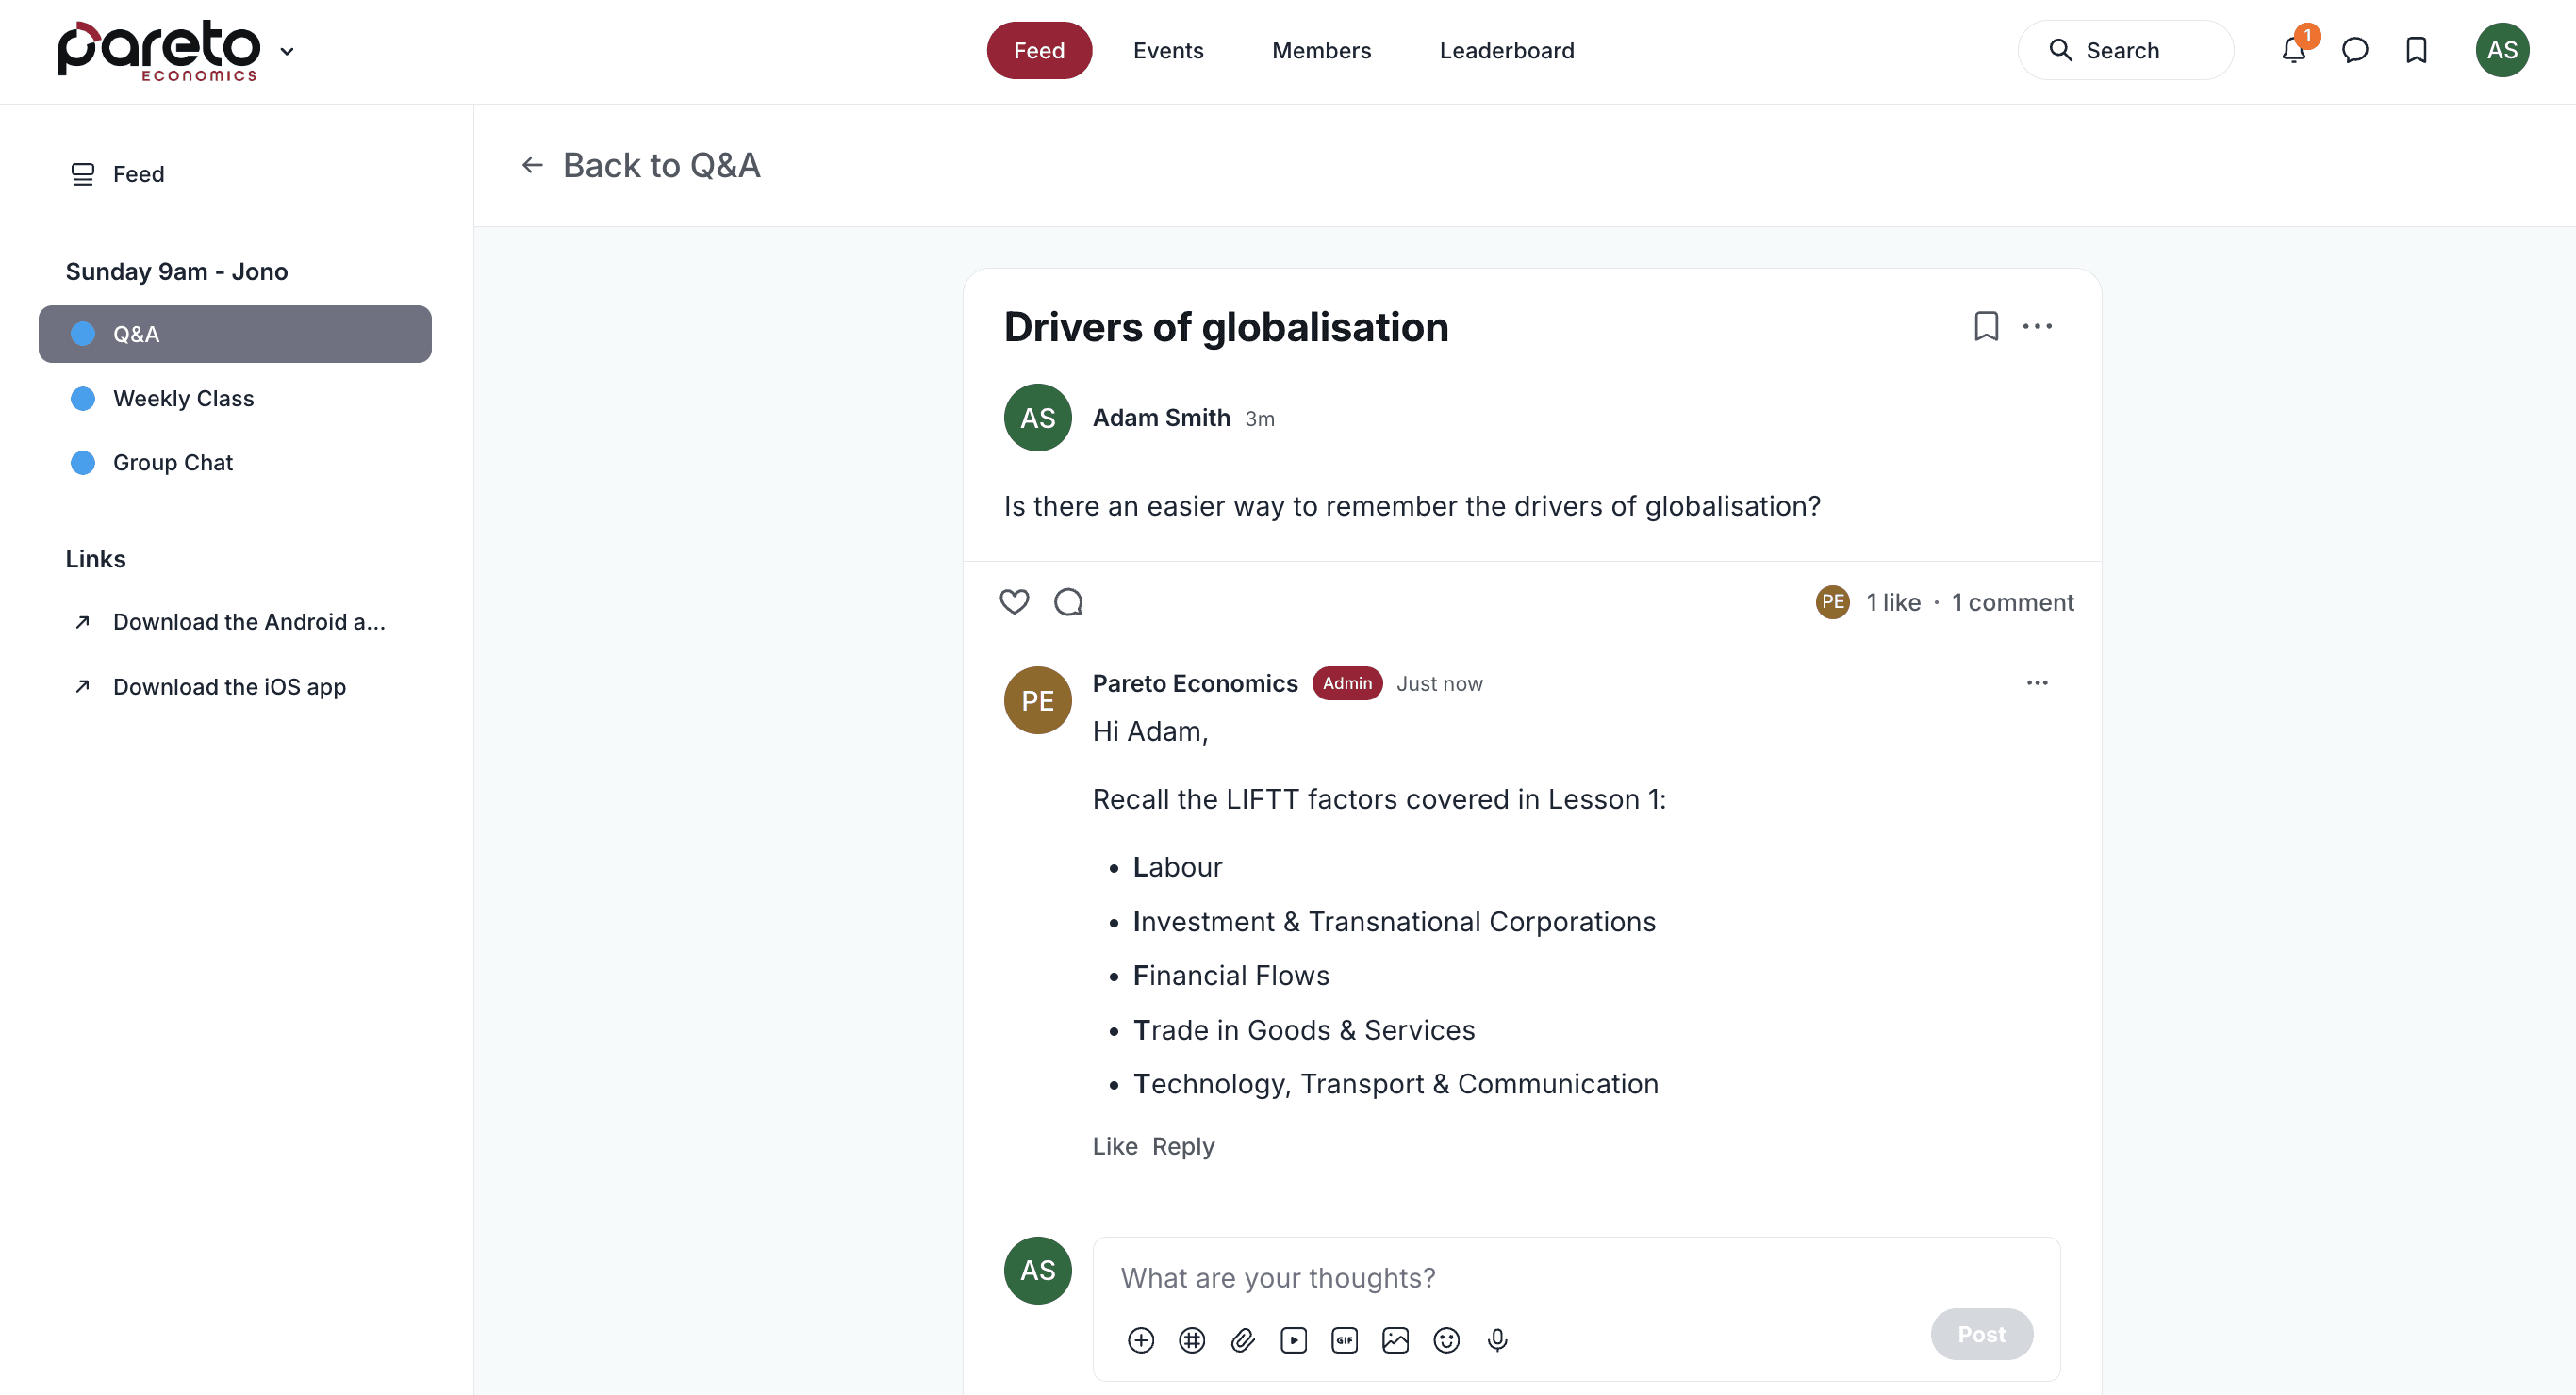Image resolution: width=2576 pixels, height=1395 pixels.
Task: Add image to comment
Action: [x=1395, y=1340]
